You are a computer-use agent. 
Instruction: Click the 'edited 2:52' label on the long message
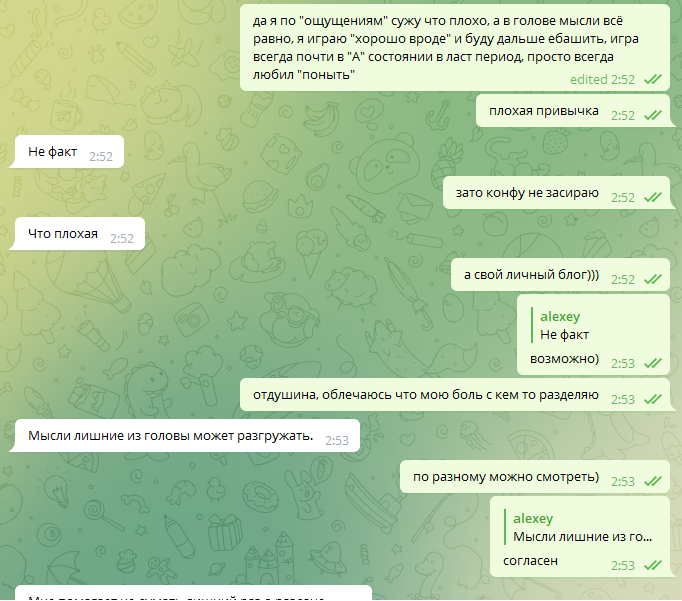coord(602,79)
